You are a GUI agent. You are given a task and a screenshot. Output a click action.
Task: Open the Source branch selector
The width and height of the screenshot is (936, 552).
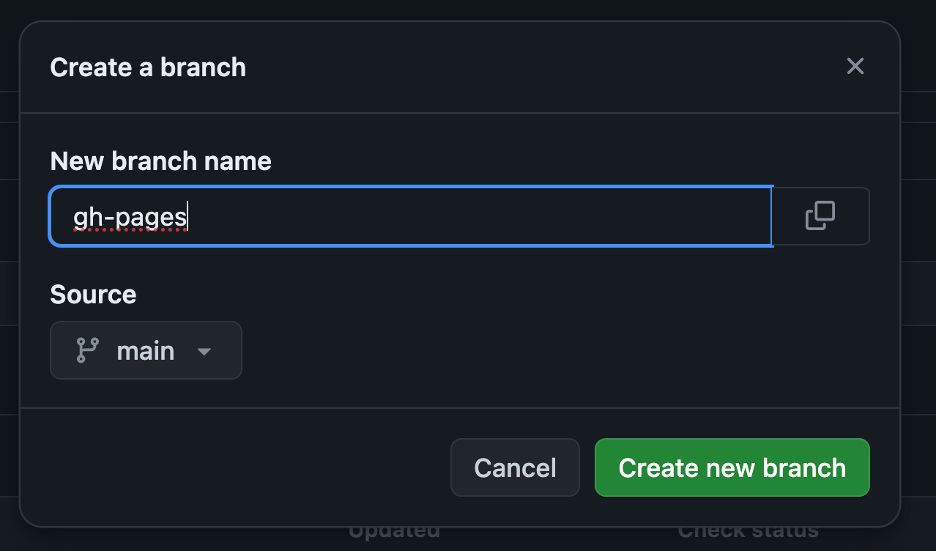[x=146, y=351]
